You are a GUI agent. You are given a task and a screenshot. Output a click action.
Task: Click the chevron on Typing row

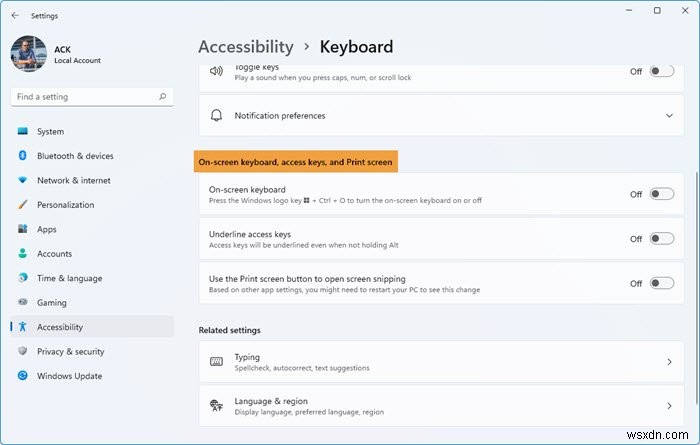pyautogui.click(x=669, y=362)
